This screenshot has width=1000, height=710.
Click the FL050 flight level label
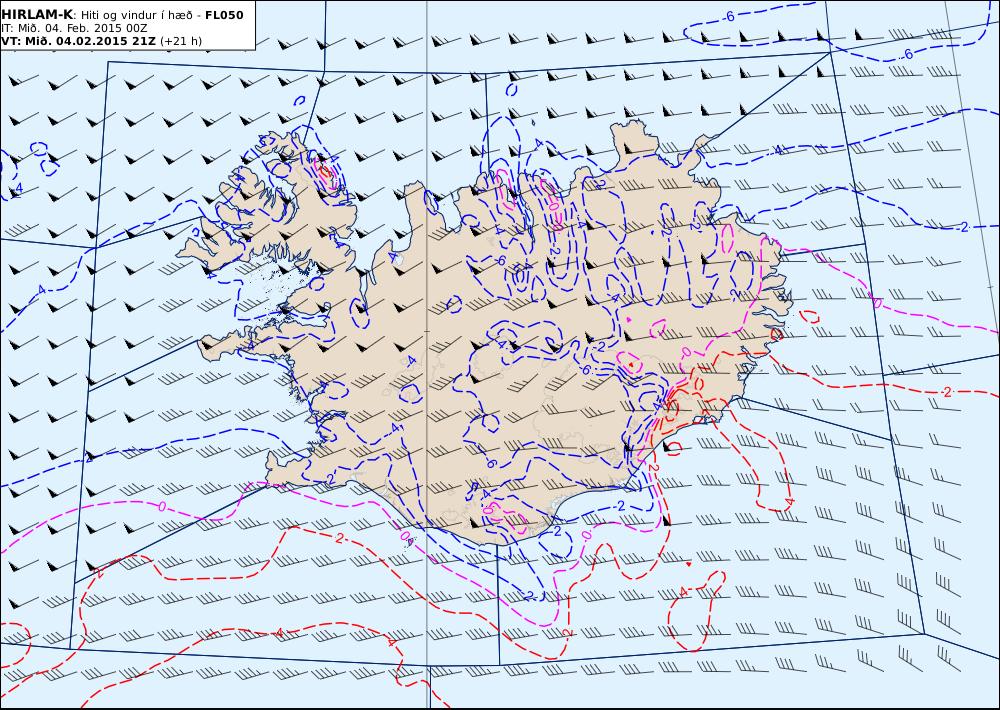pos(224,15)
